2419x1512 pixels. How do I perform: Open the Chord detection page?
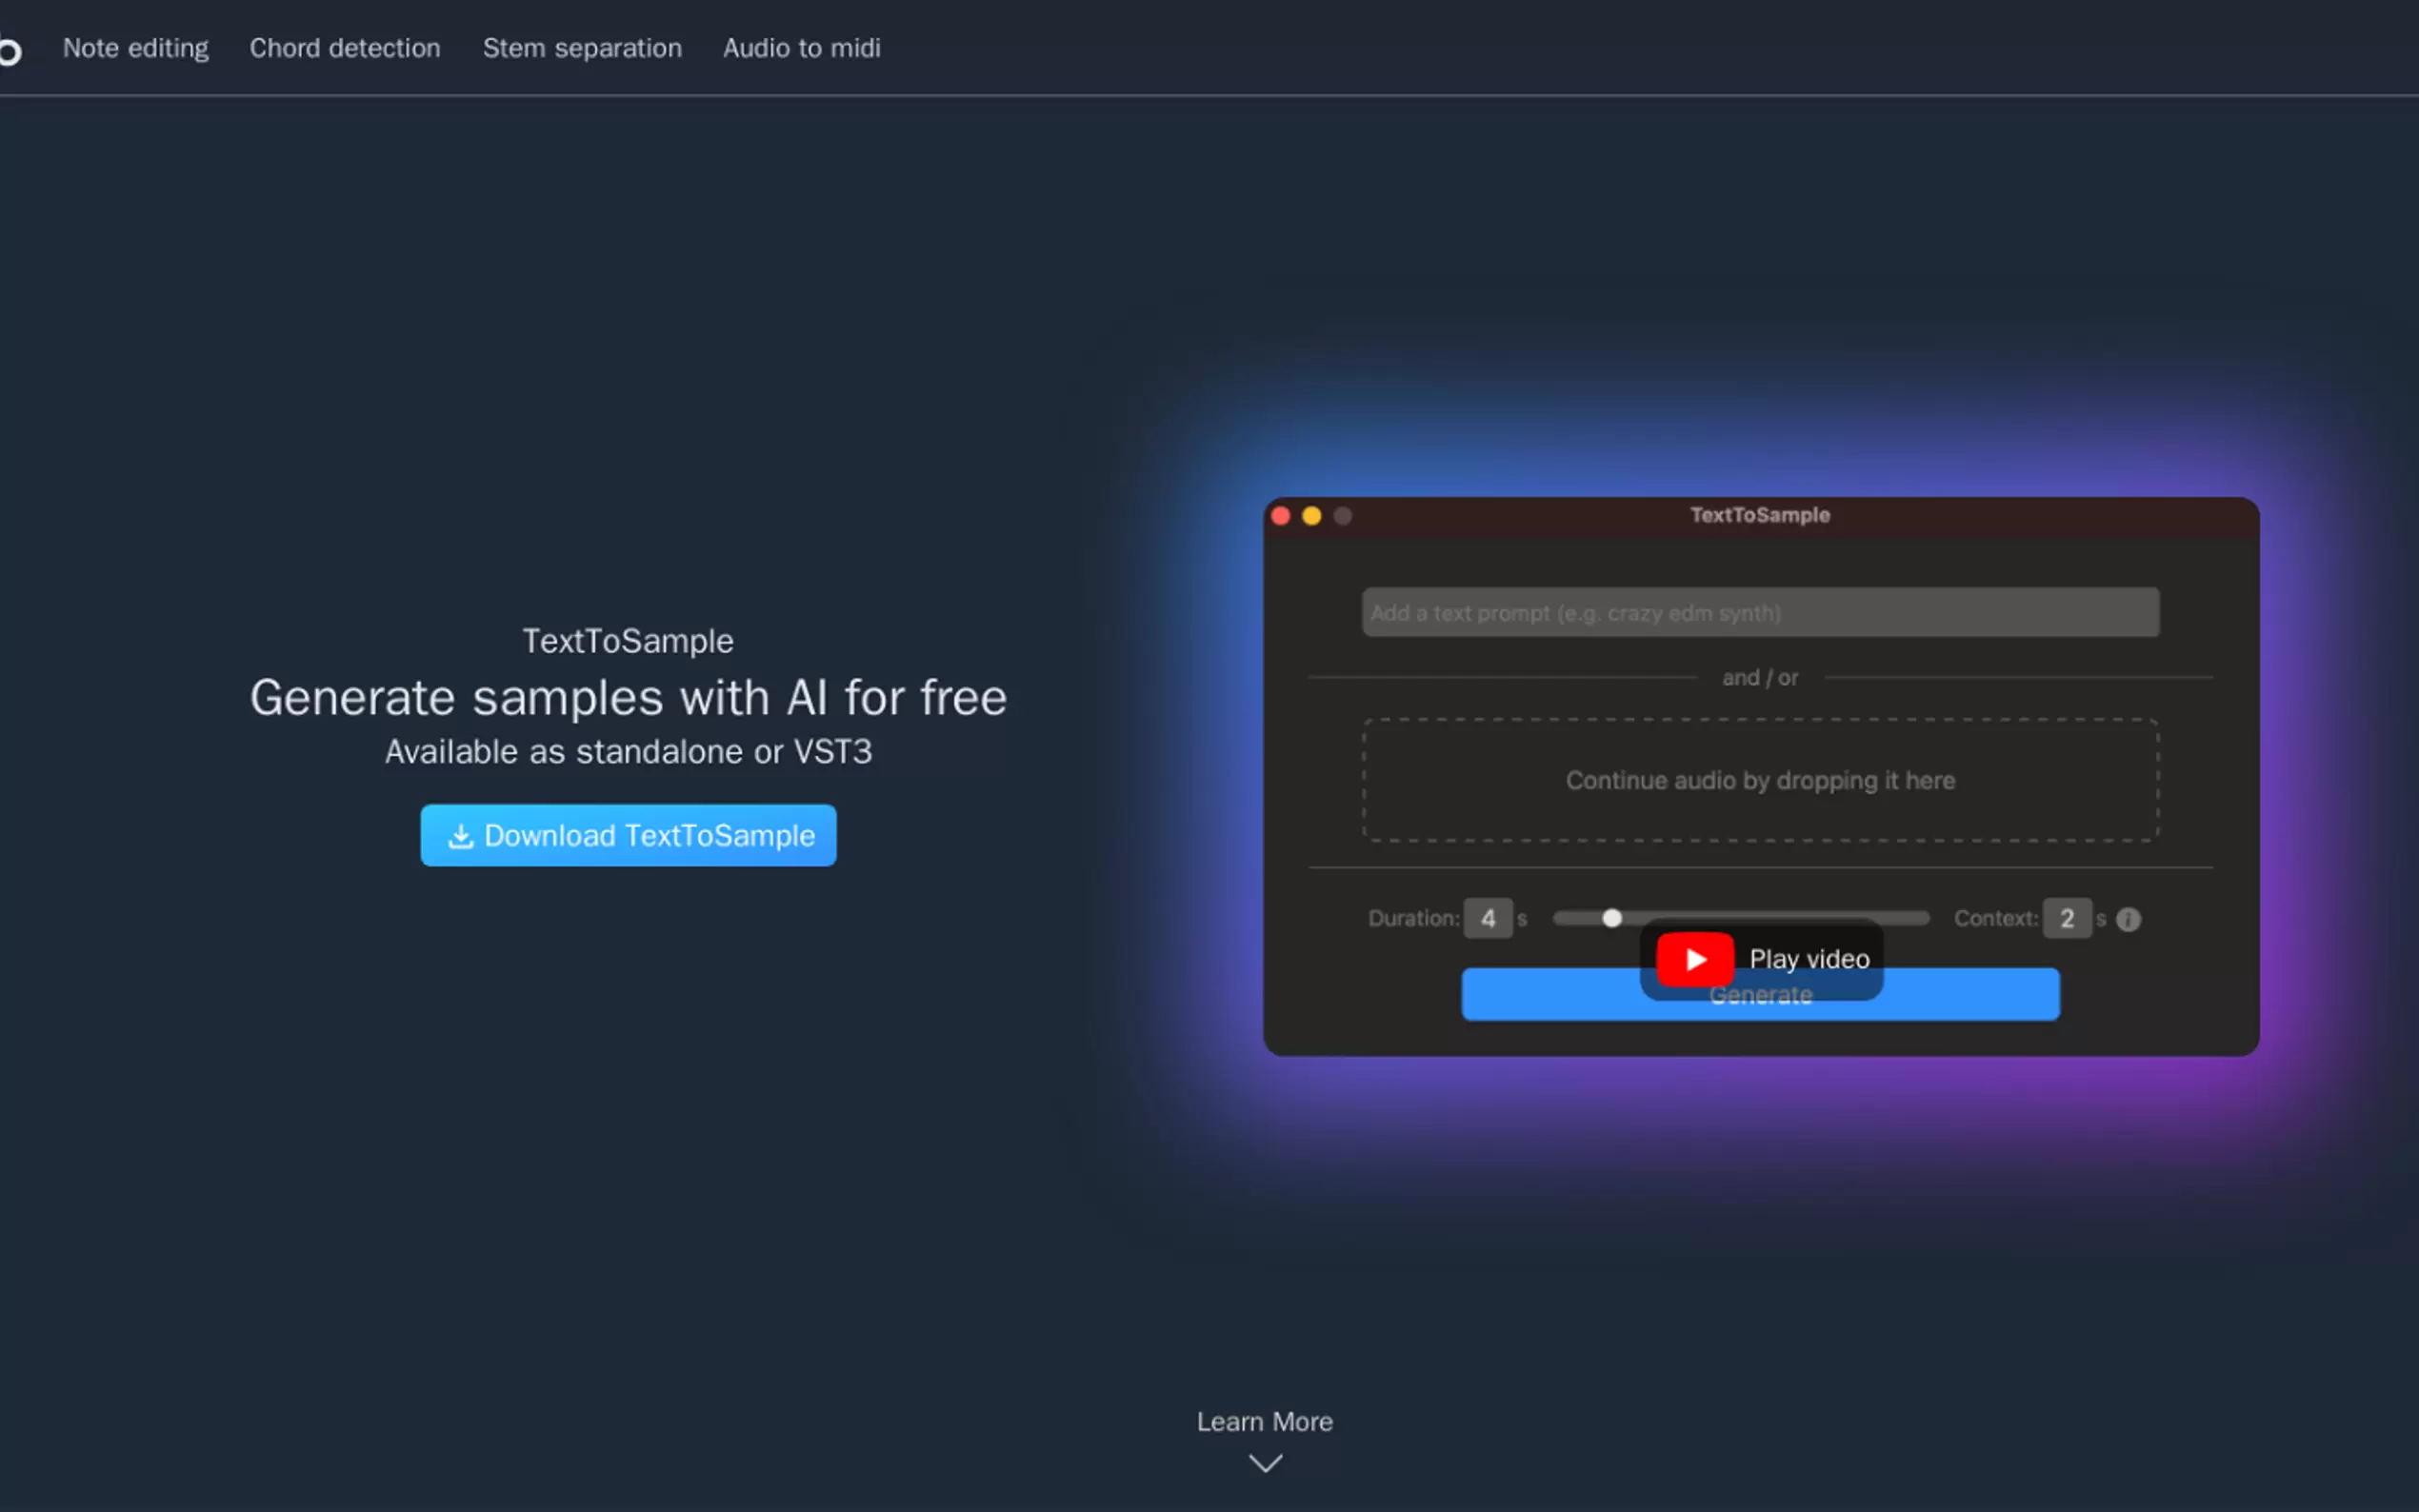click(x=345, y=48)
